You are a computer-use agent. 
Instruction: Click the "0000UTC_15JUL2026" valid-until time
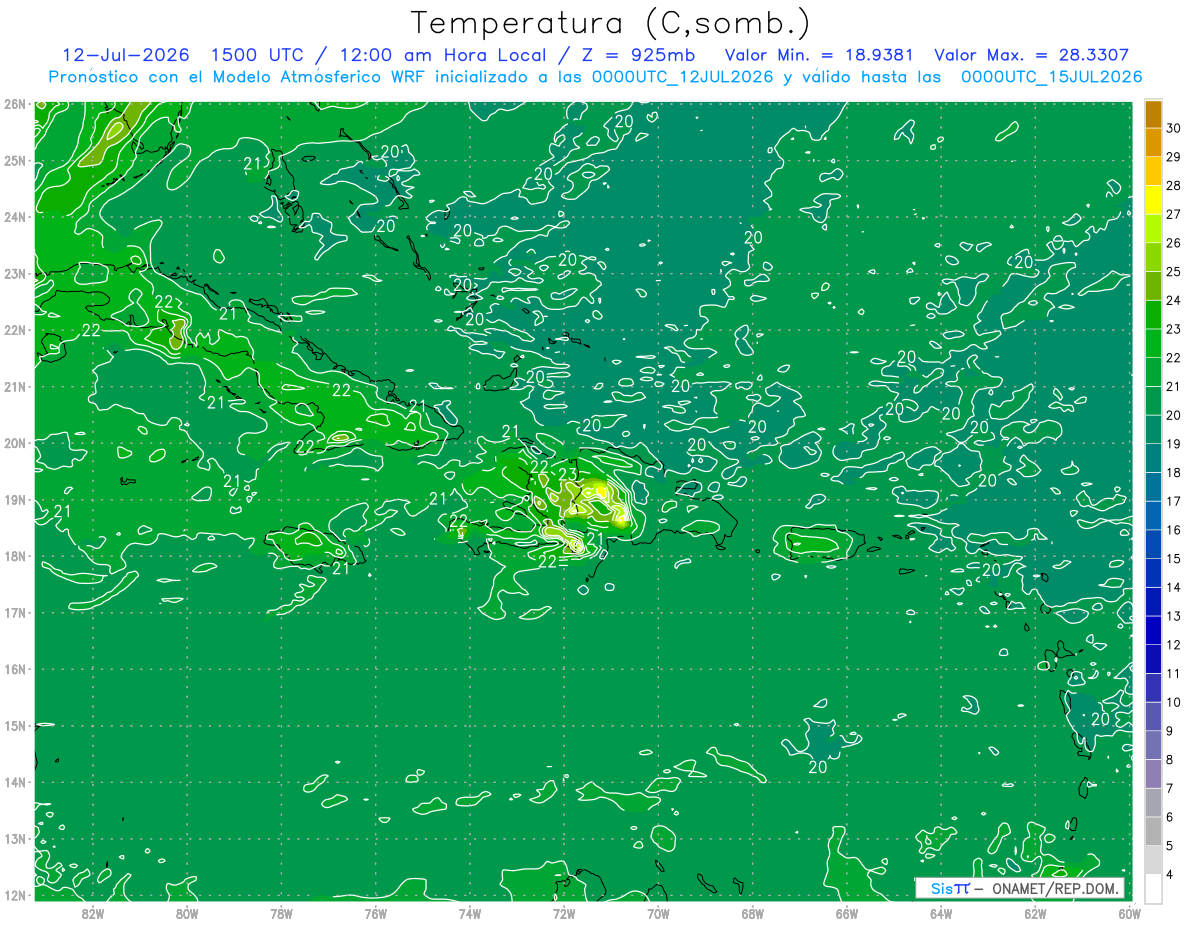(x=1051, y=77)
